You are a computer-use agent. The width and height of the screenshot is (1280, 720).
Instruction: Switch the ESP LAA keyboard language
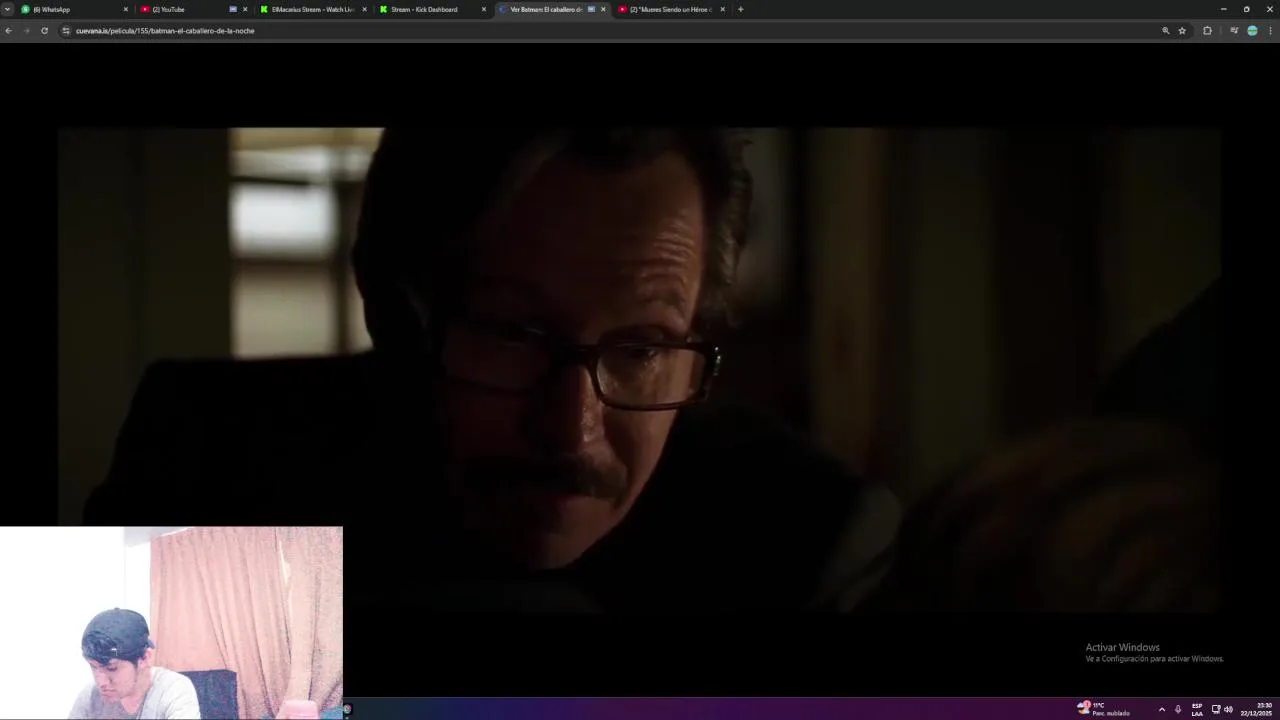[x=1197, y=709]
